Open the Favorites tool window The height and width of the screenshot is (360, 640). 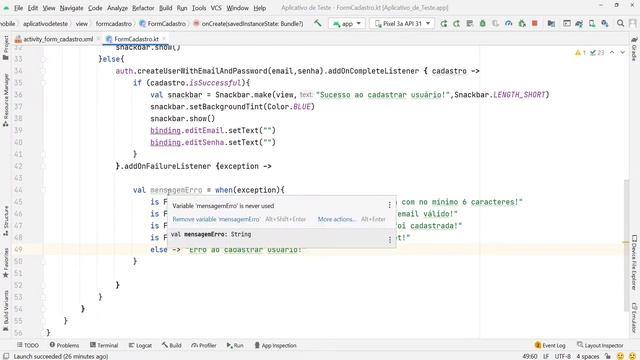pyautogui.click(x=6, y=262)
